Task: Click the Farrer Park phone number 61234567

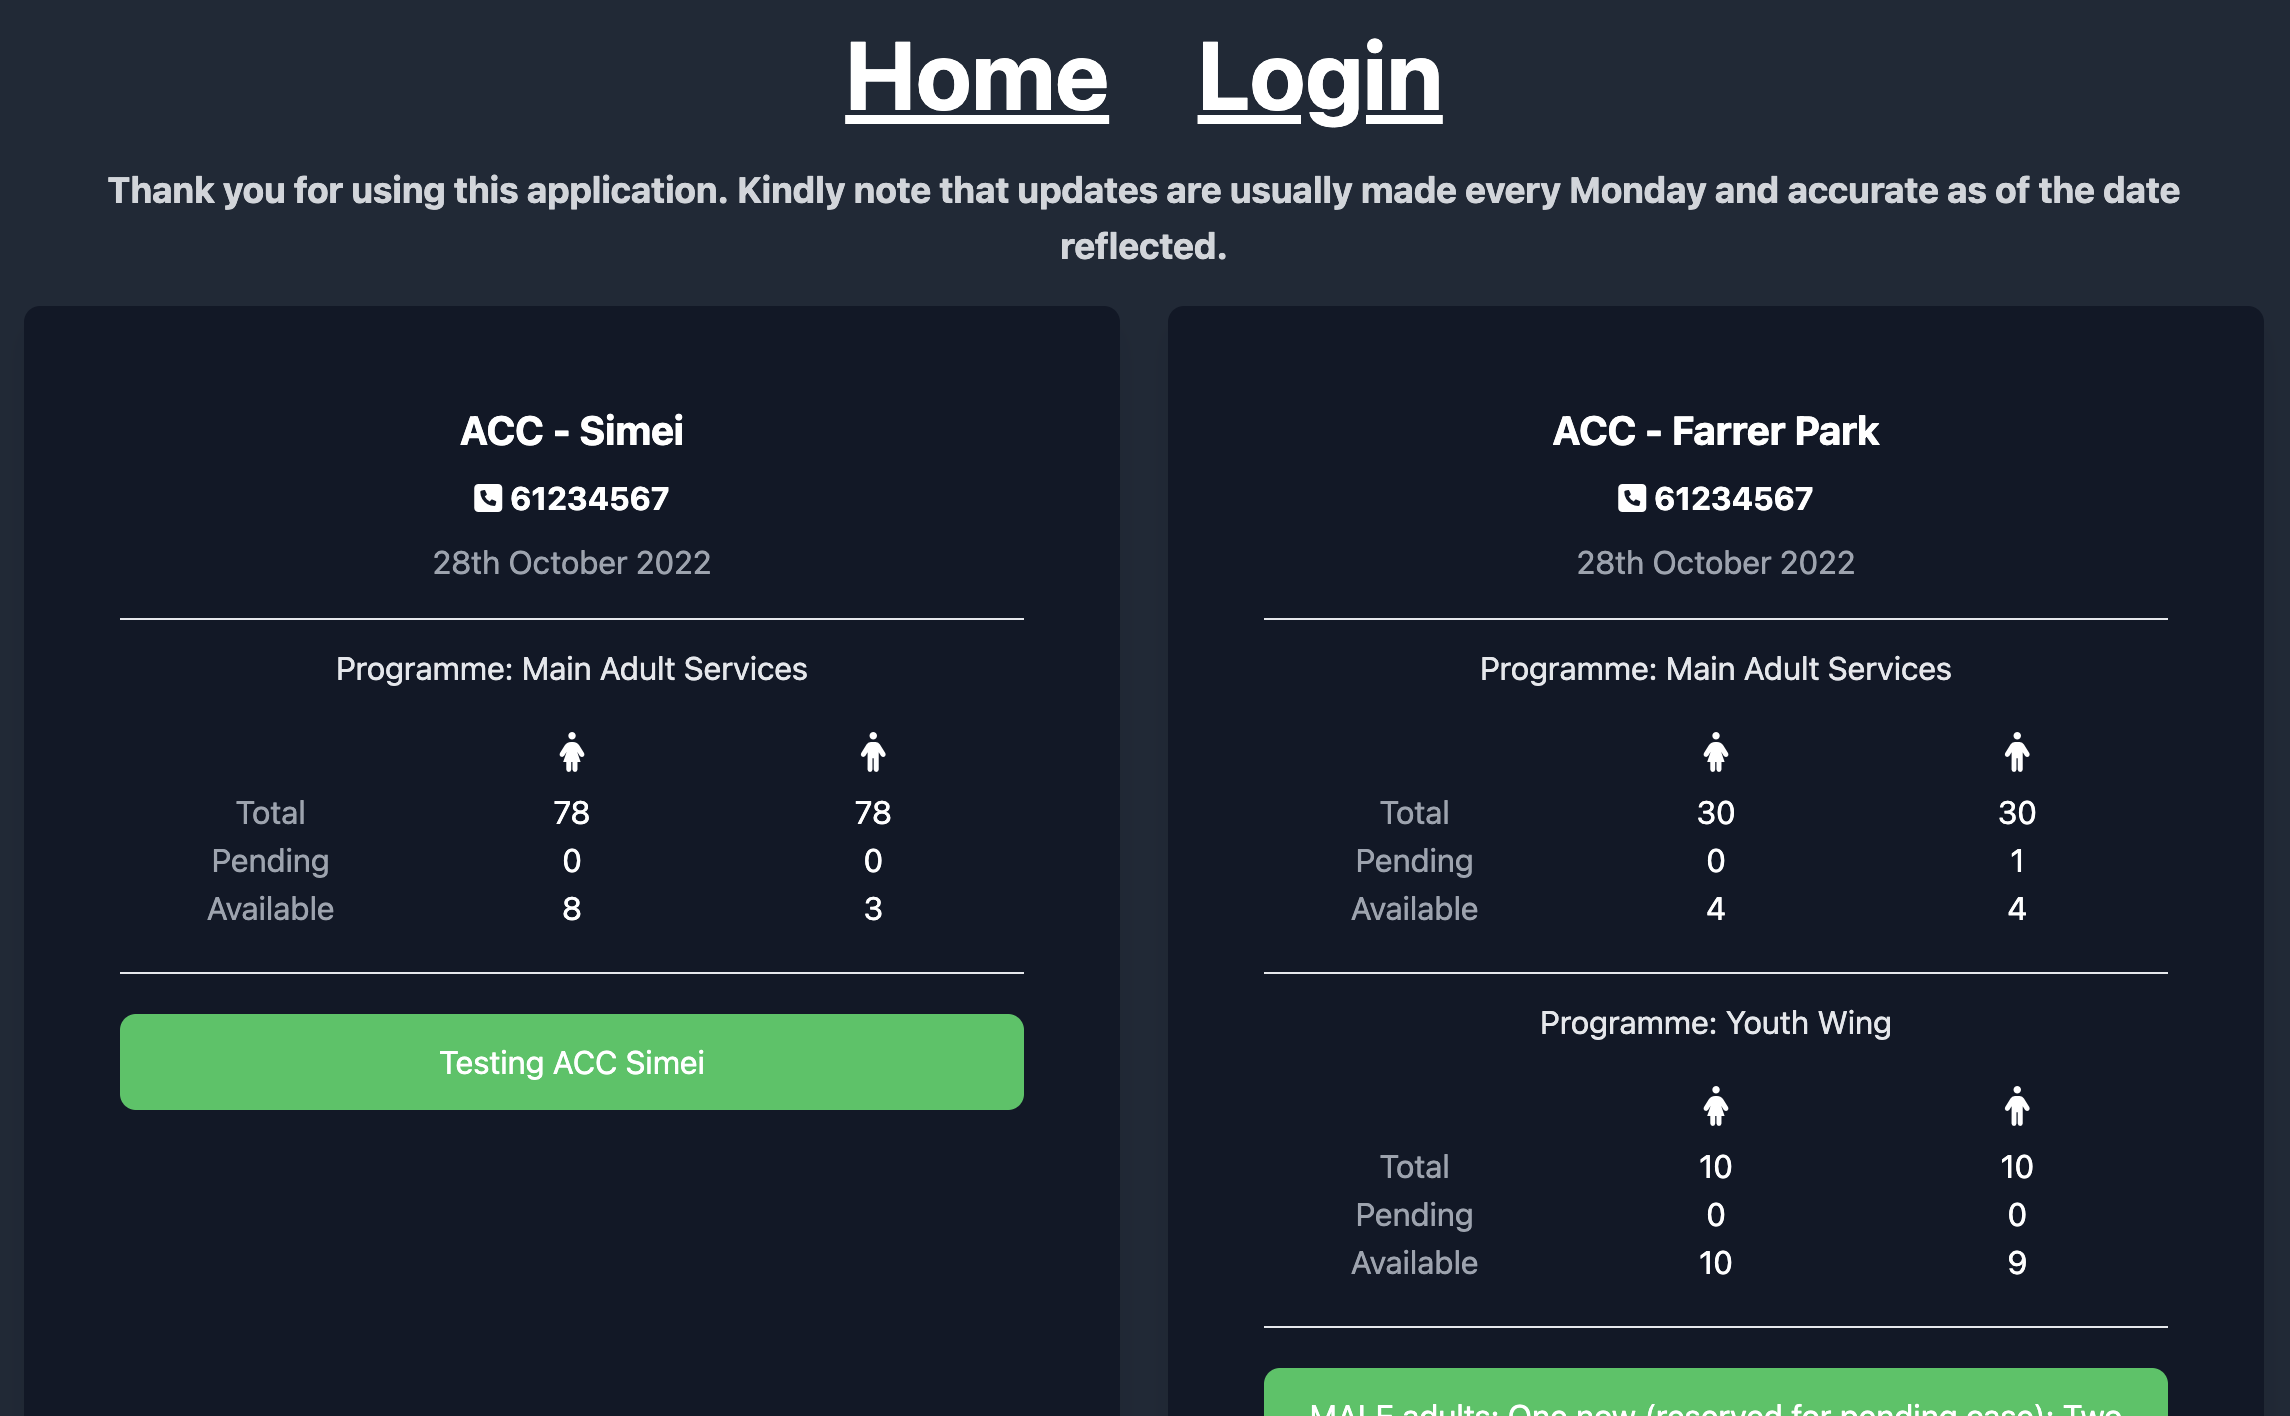Action: pos(1733,498)
